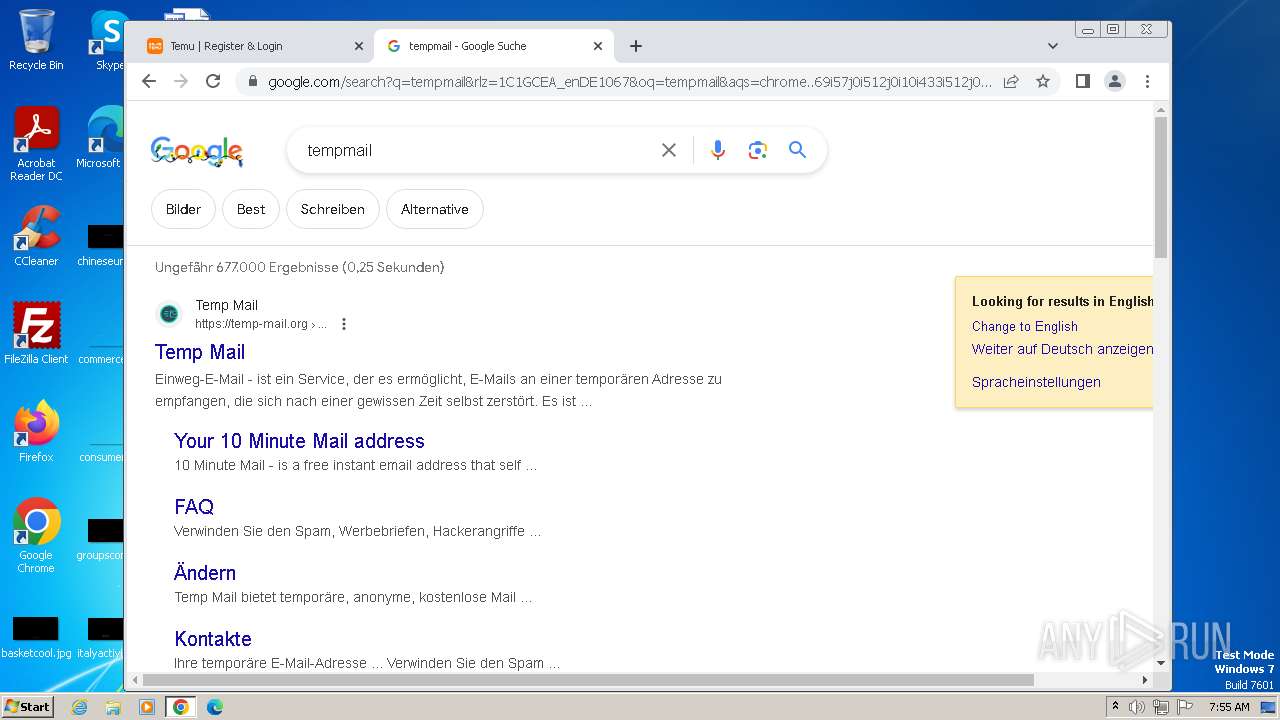
Task: Click the browser forward arrow
Action: pyautogui.click(x=181, y=81)
